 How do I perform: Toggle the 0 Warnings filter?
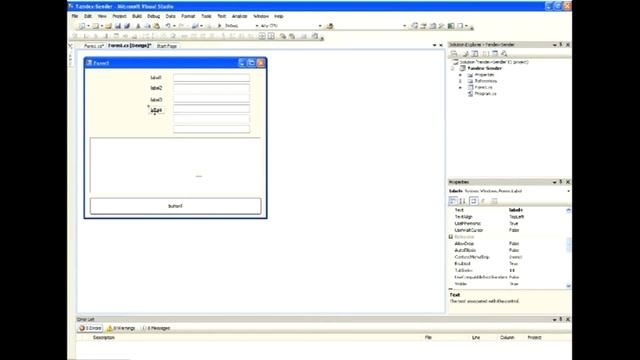[x=121, y=328]
